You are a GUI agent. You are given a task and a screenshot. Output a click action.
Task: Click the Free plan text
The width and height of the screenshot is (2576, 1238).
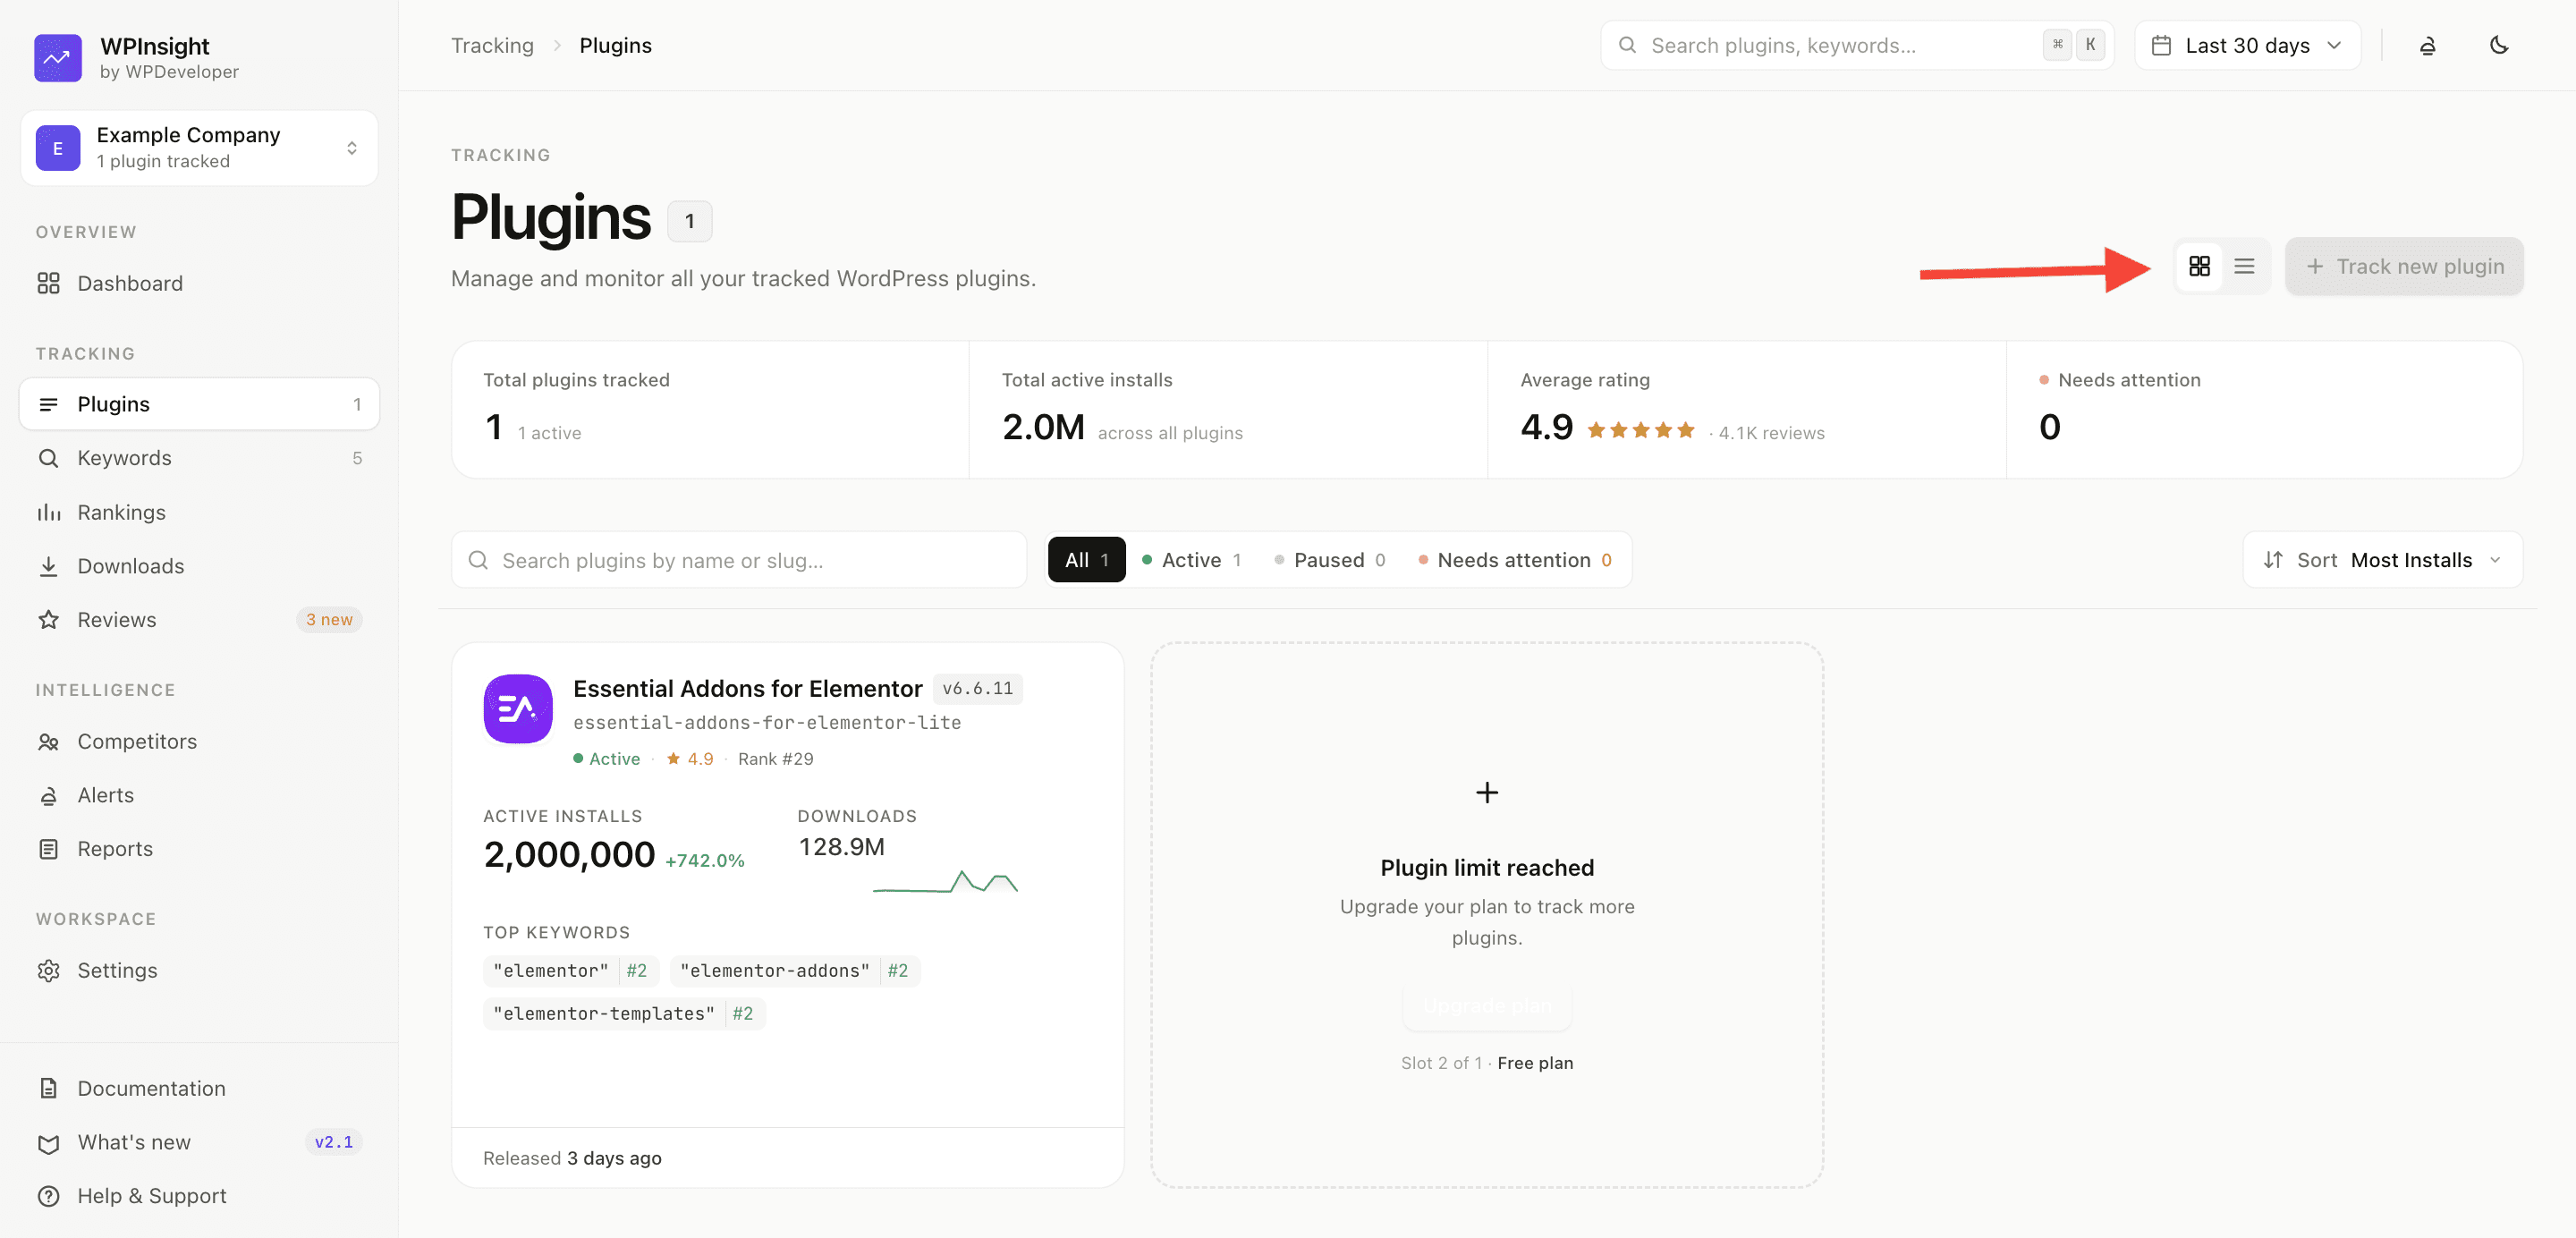pos(1534,1063)
